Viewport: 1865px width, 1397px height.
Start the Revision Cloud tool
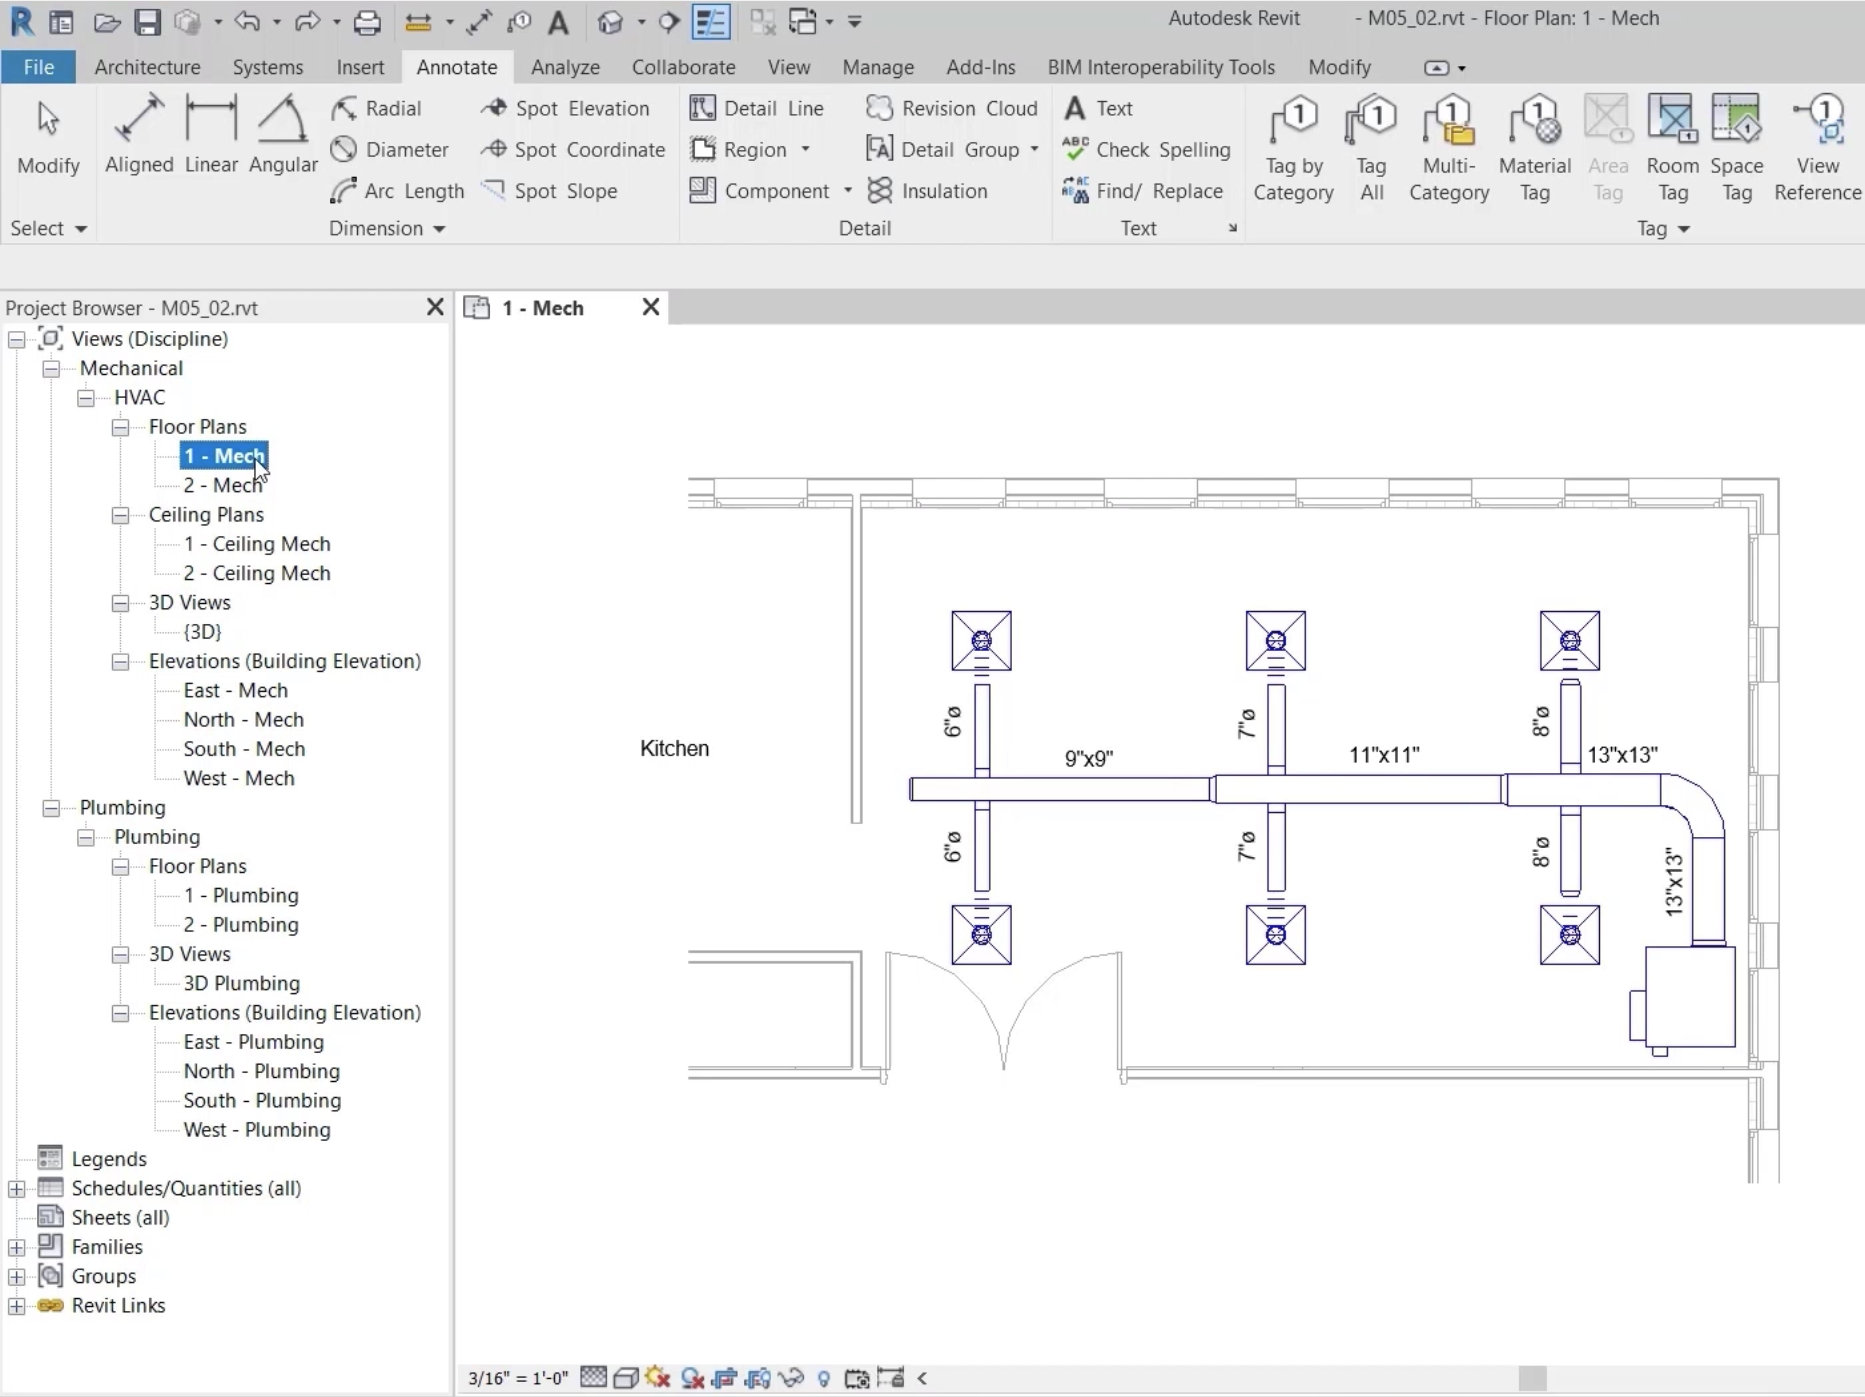click(x=952, y=108)
